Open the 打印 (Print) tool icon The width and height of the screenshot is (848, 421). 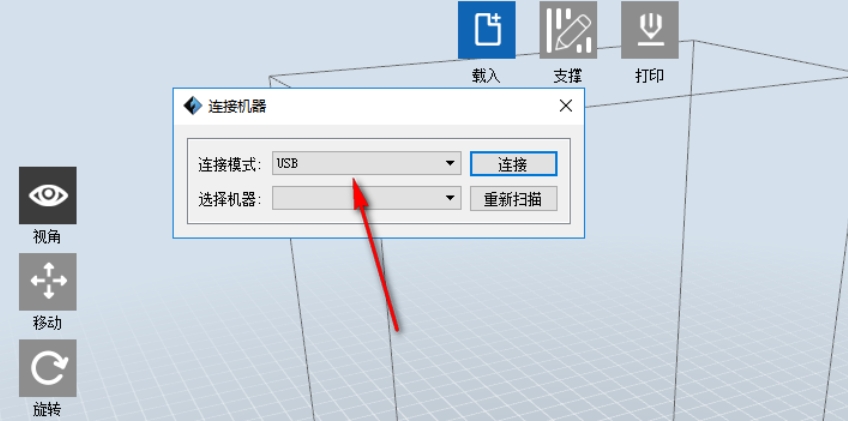click(650, 30)
